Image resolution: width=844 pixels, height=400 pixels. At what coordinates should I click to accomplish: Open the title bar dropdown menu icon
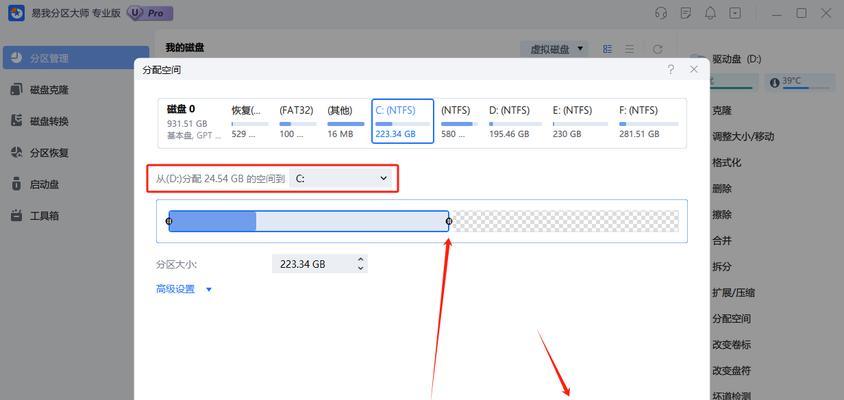pos(735,13)
